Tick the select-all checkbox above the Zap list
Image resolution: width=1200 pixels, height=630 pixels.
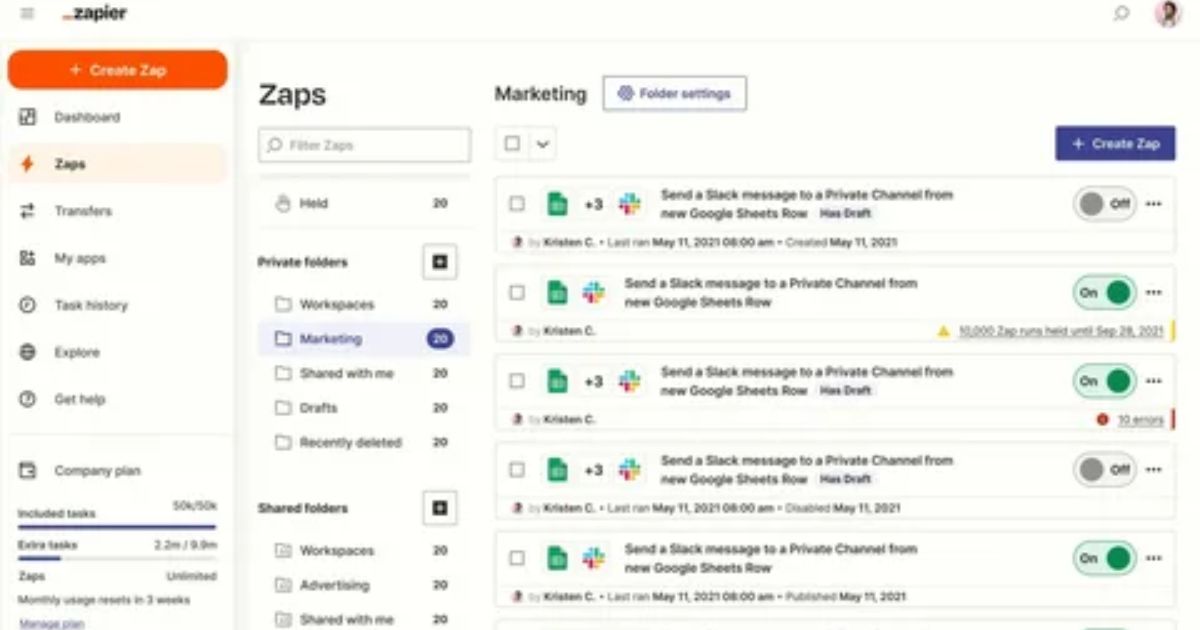[512, 144]
